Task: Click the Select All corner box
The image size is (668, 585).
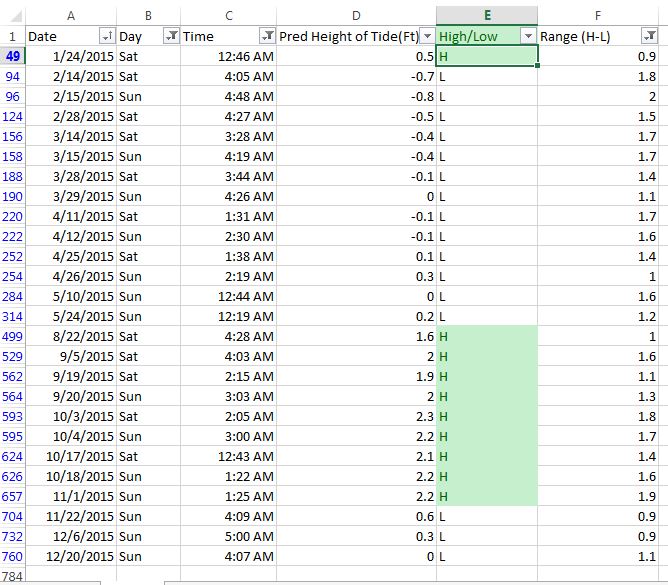Action: [12, 15]
